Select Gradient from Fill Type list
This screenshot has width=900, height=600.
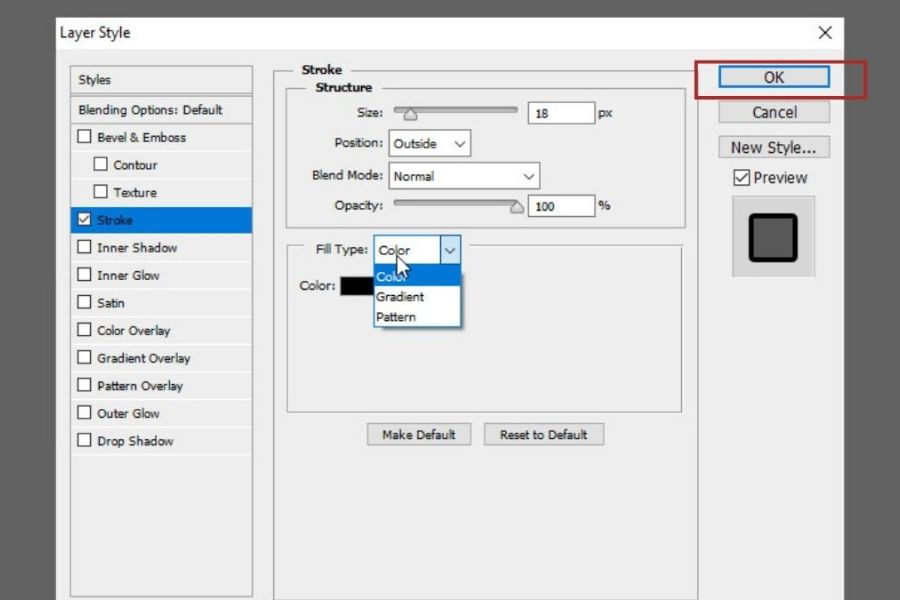pos(400,297)
